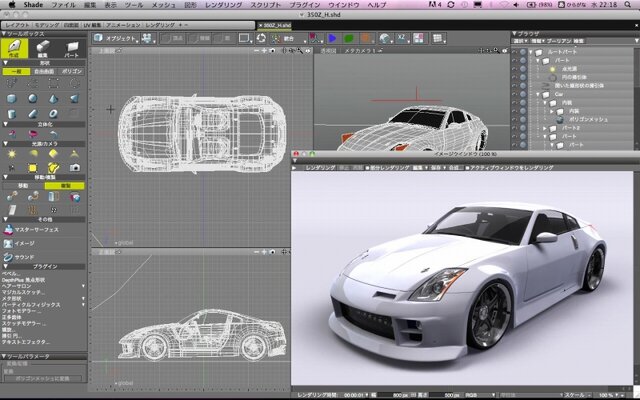Click the blue play arrow toolbar icon

332,38
